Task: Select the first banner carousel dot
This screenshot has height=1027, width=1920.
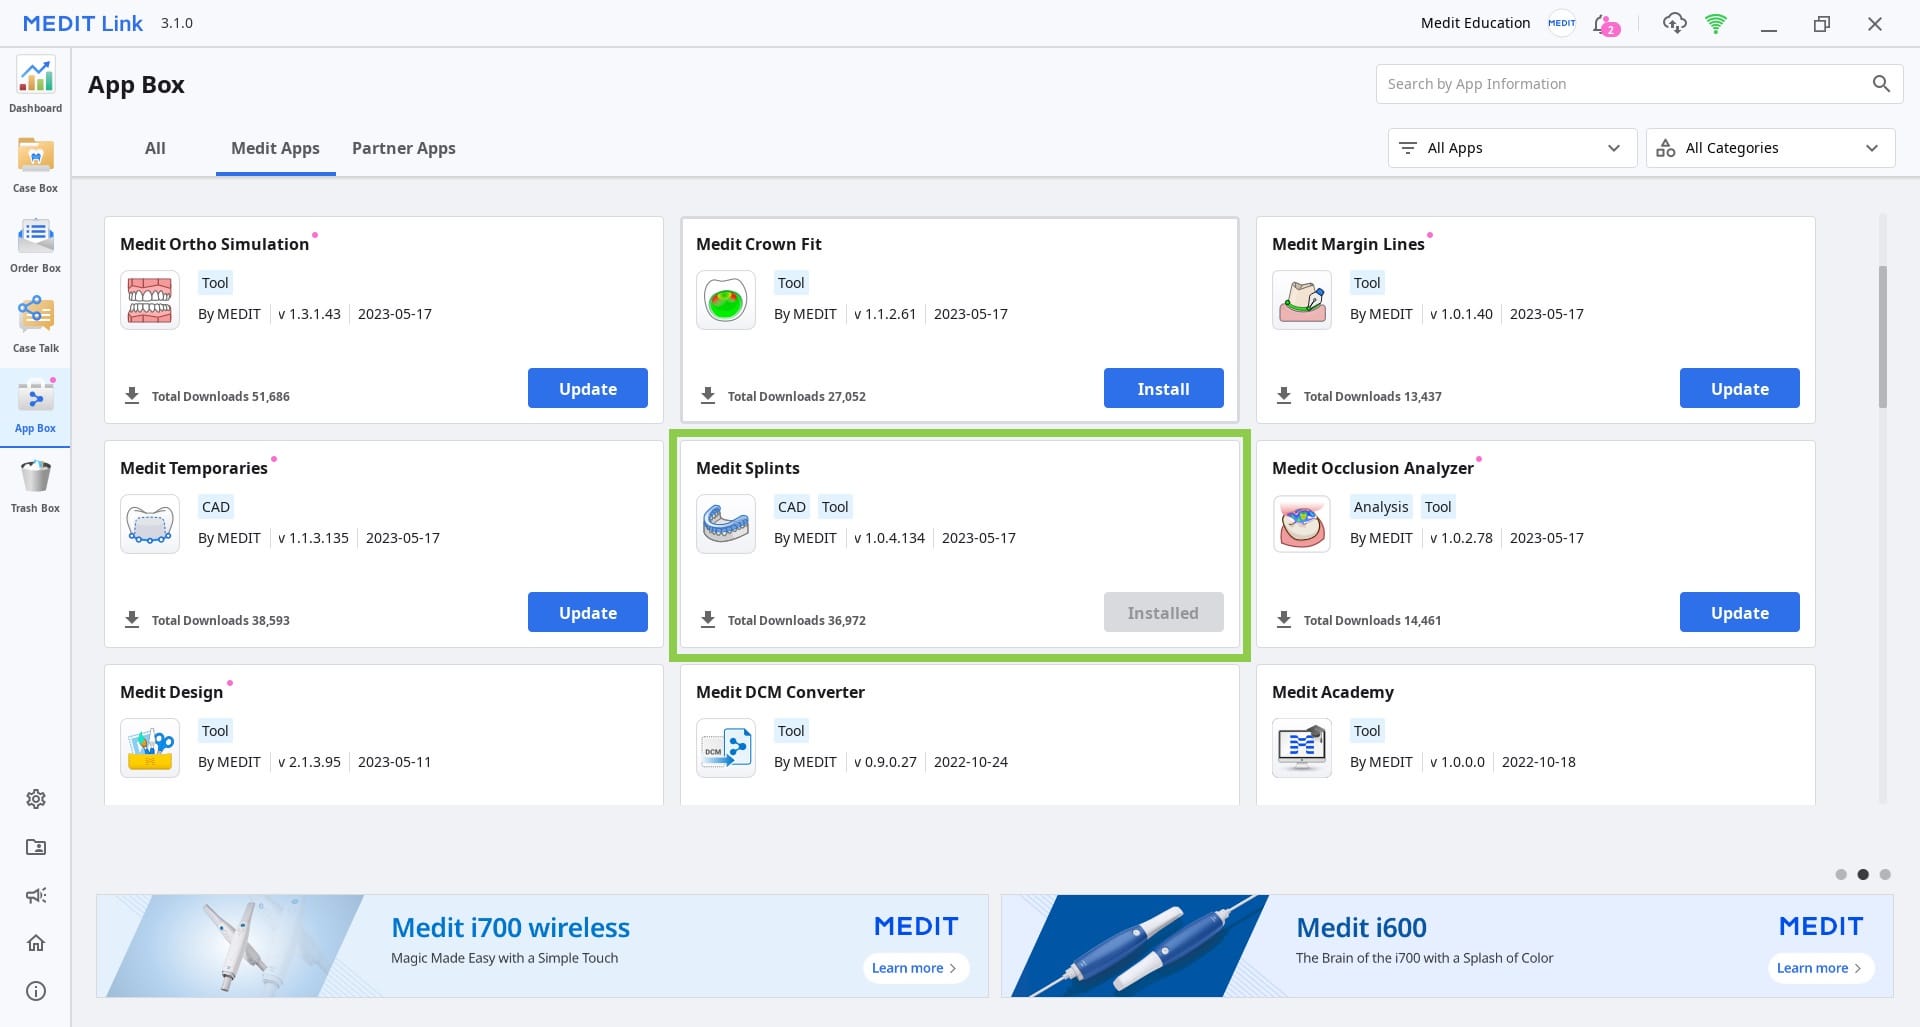Action: click(1841, 874)
